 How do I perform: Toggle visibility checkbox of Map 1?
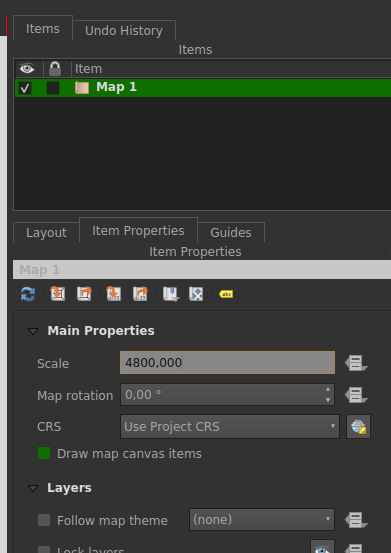coord(25,88)
